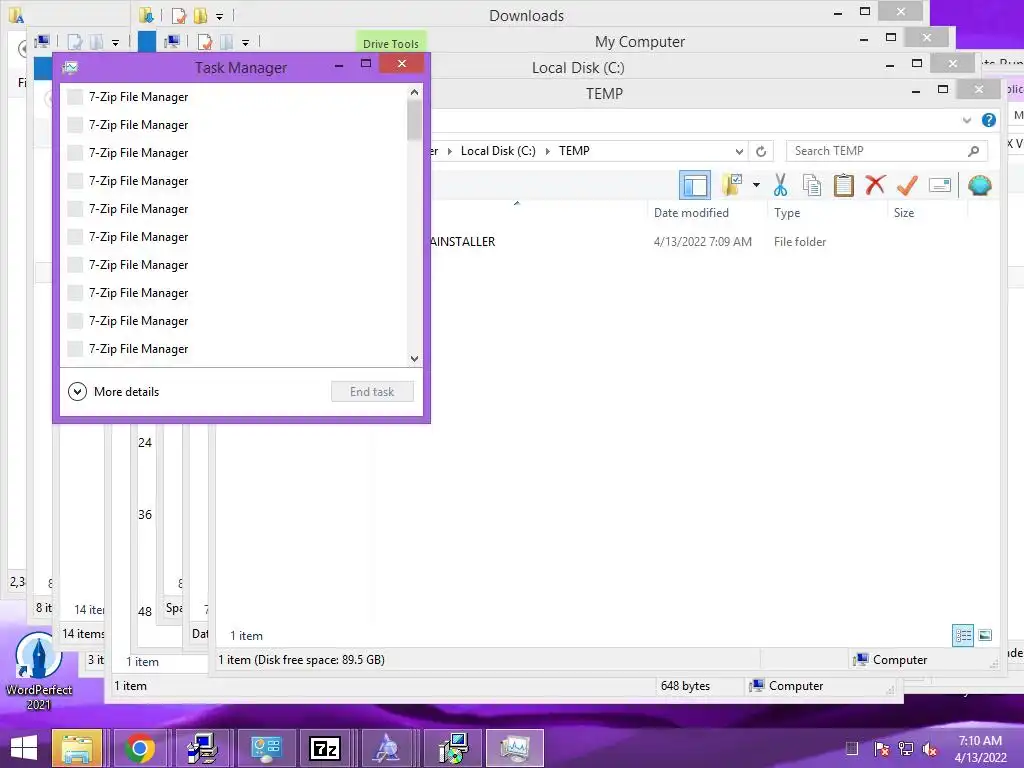
Task: Click the End task button
Action: [372, 392]
